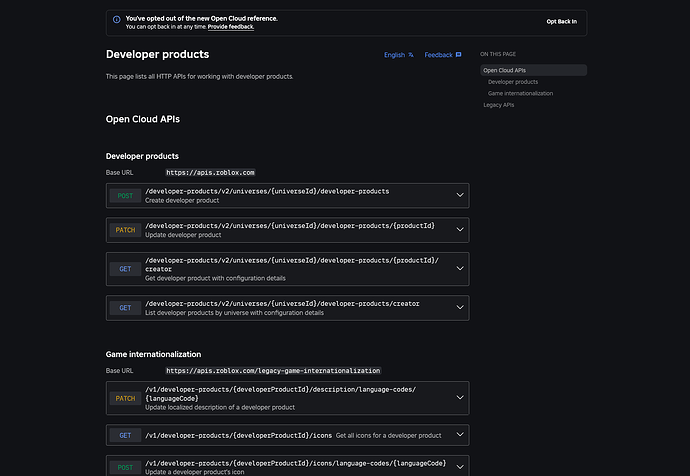Jump to Developer products in On This Page
Viewport: 690px width, 476px height.
513,82
